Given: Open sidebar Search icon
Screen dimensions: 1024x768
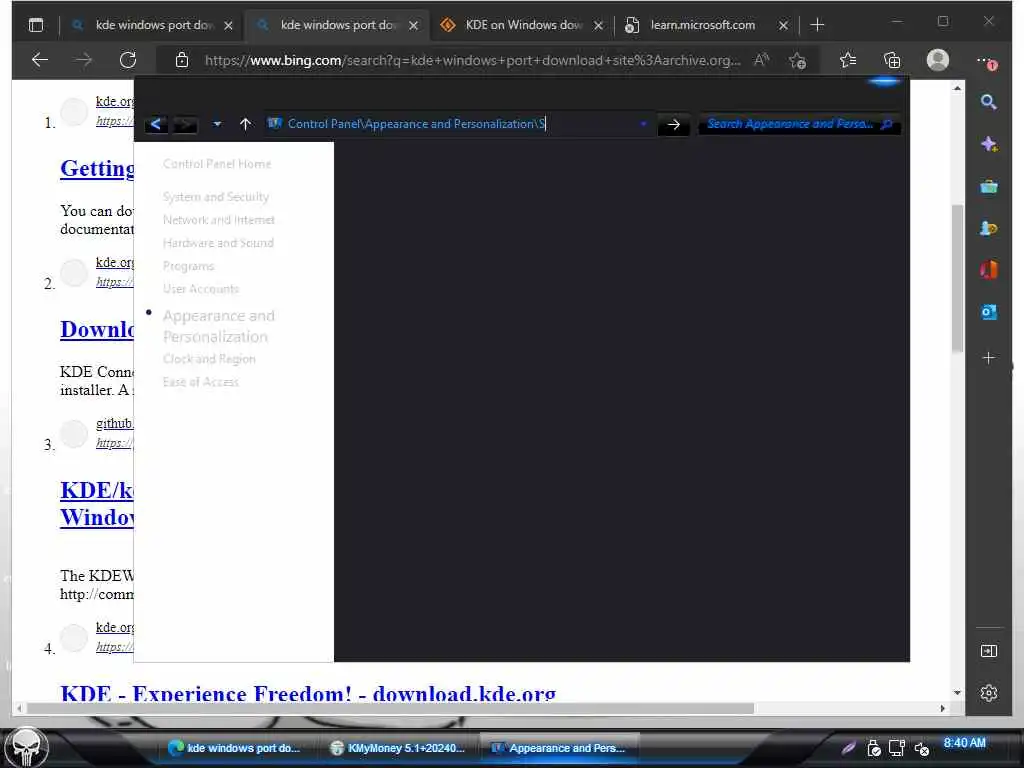Looking at the screenshot, I should pos(988,102).
